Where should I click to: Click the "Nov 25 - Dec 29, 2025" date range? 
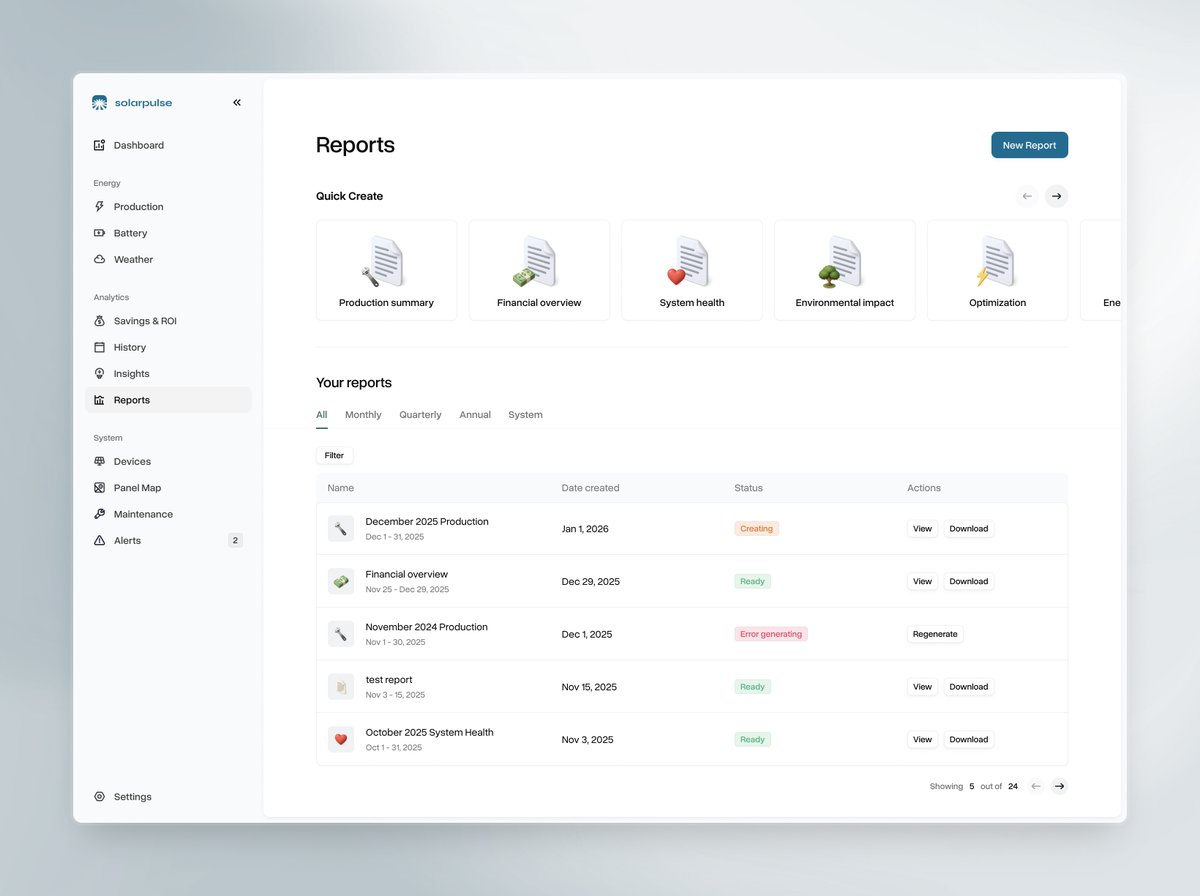(407, 589)
